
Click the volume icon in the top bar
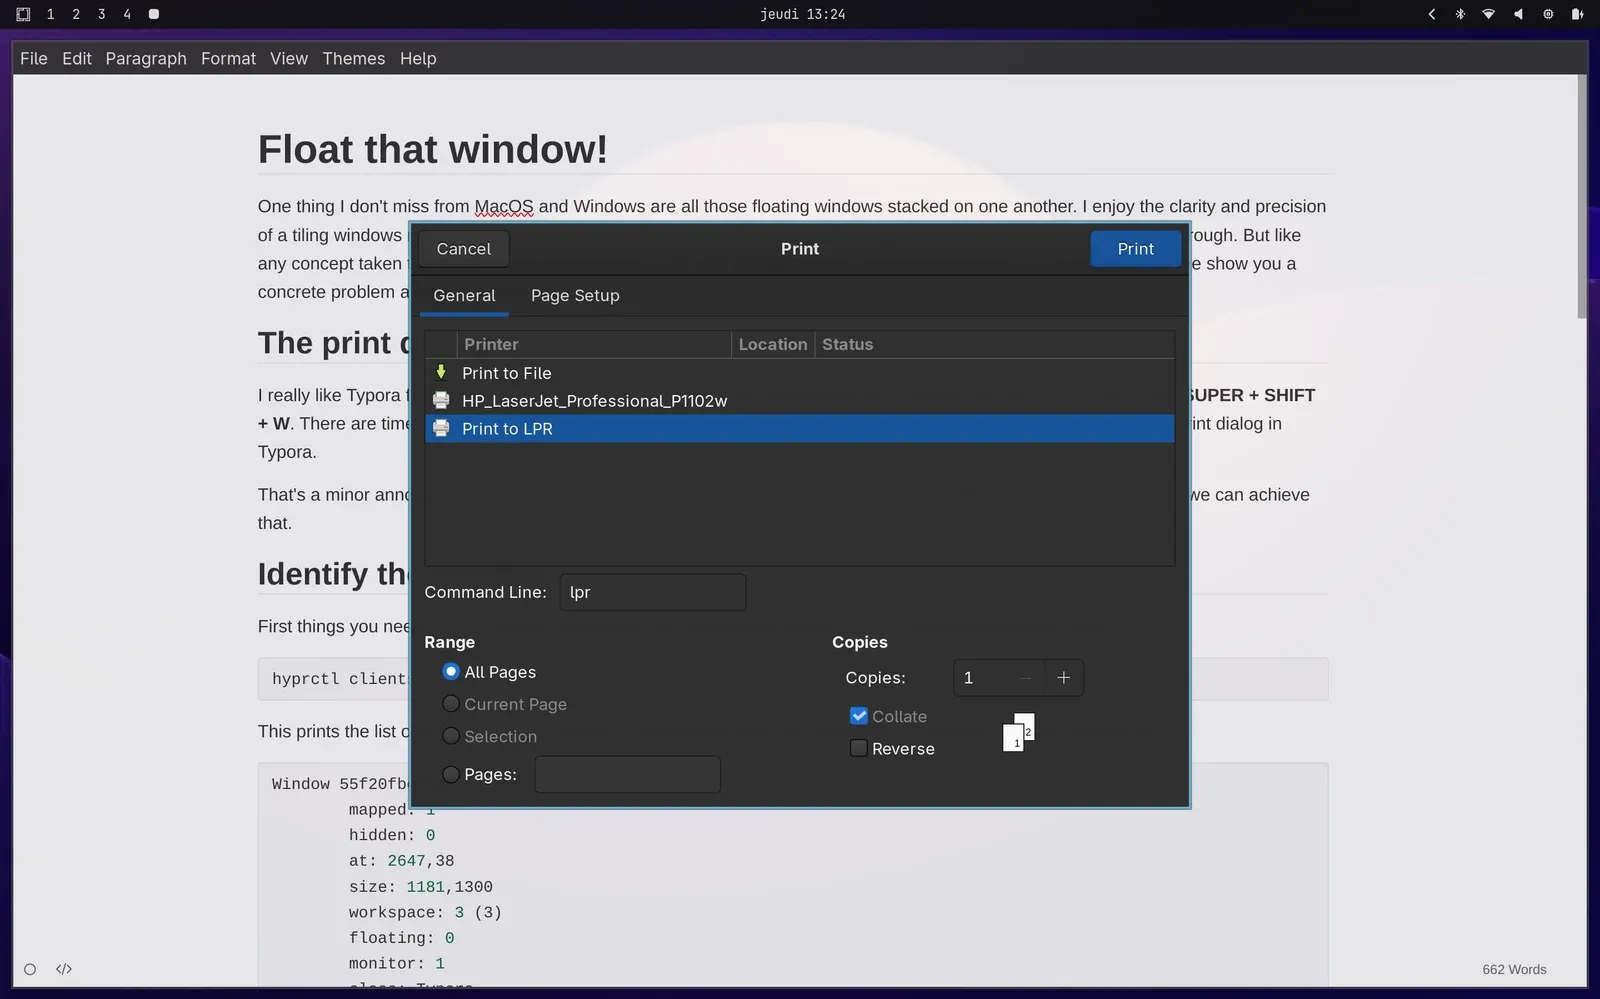[x=1518, y=14]
